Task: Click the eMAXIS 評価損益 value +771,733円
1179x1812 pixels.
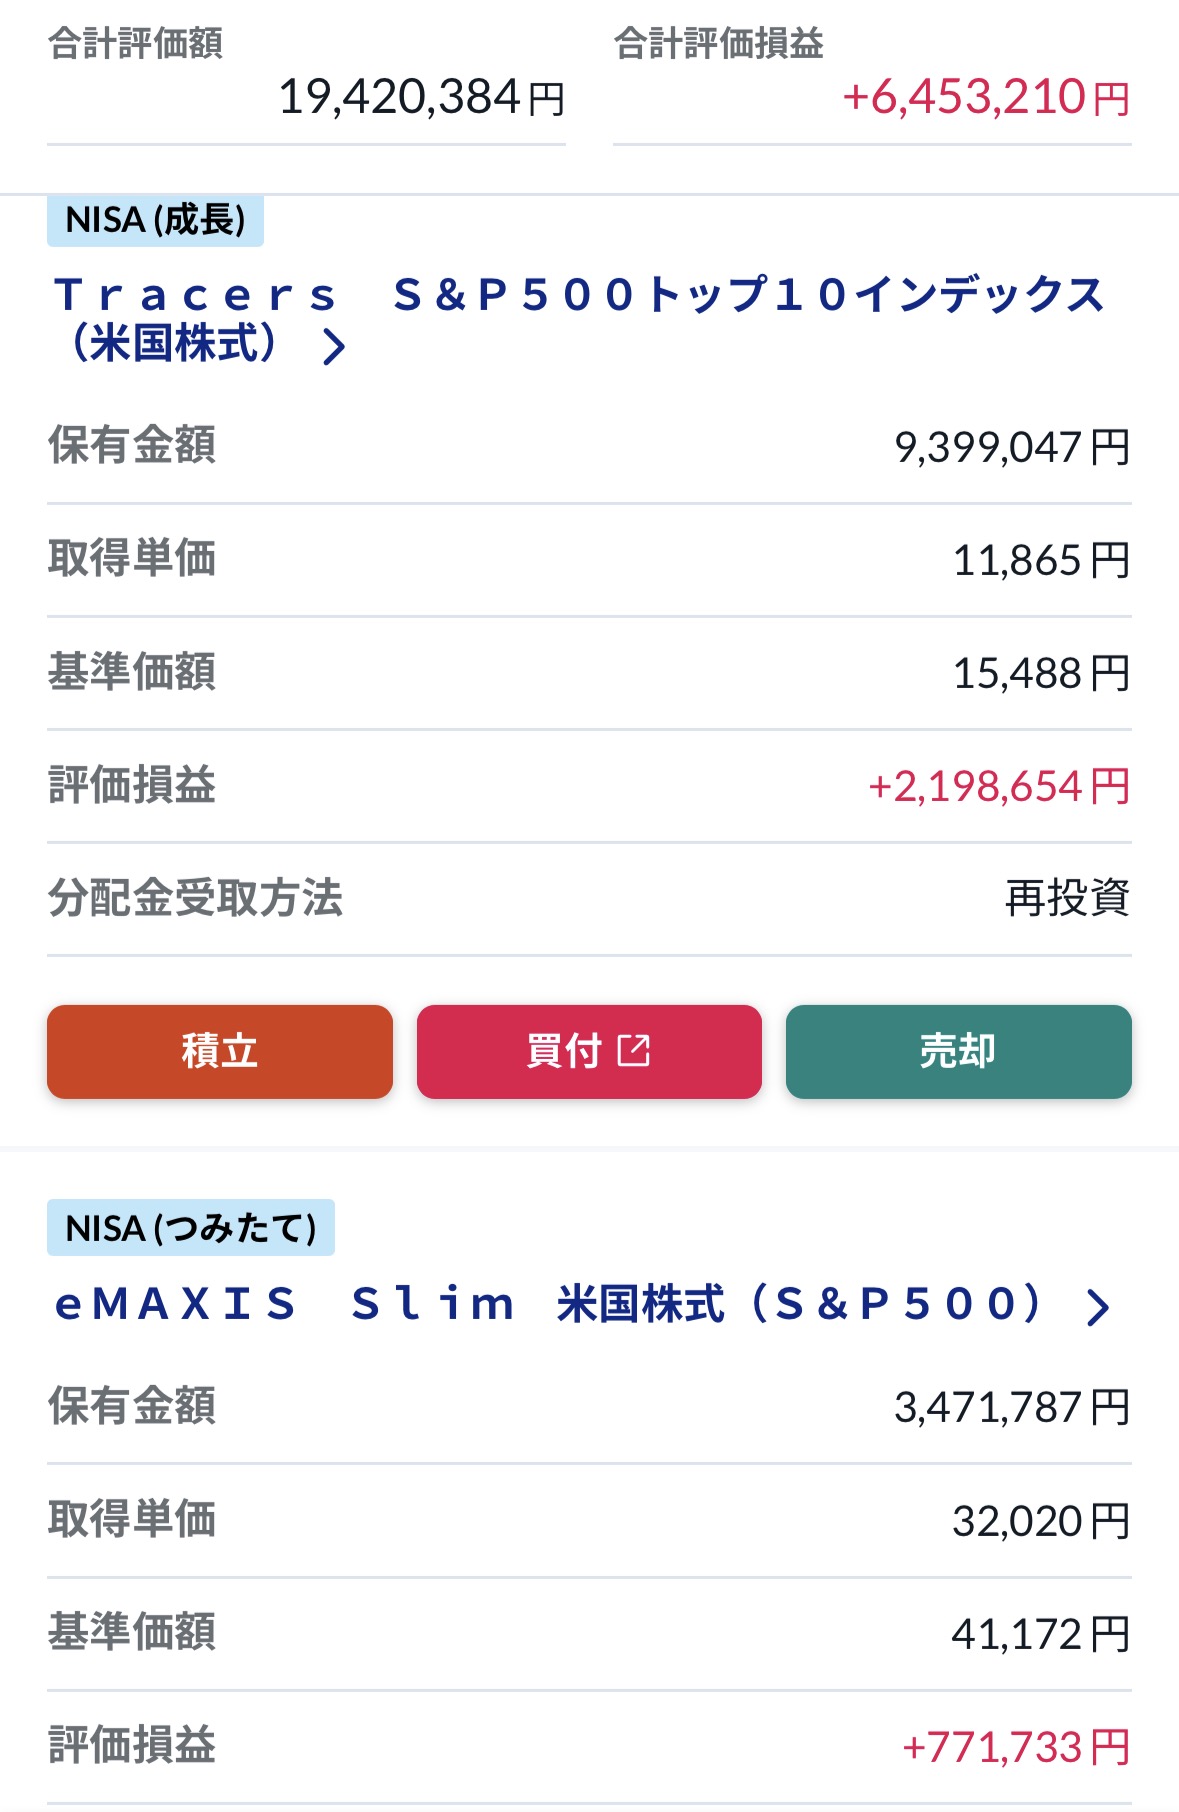Action: (1015, 1747)
